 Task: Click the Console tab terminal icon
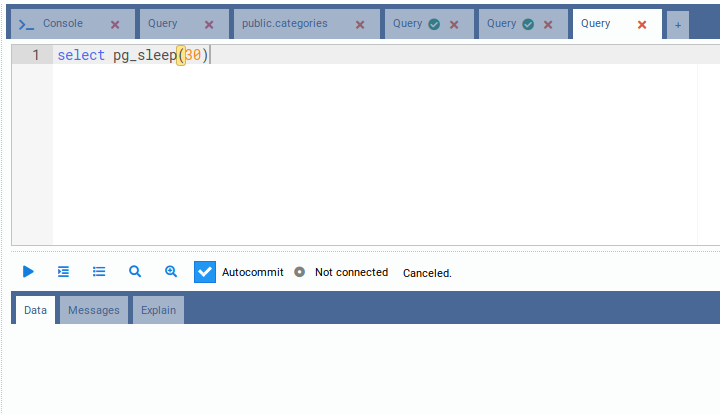(27, 24)
